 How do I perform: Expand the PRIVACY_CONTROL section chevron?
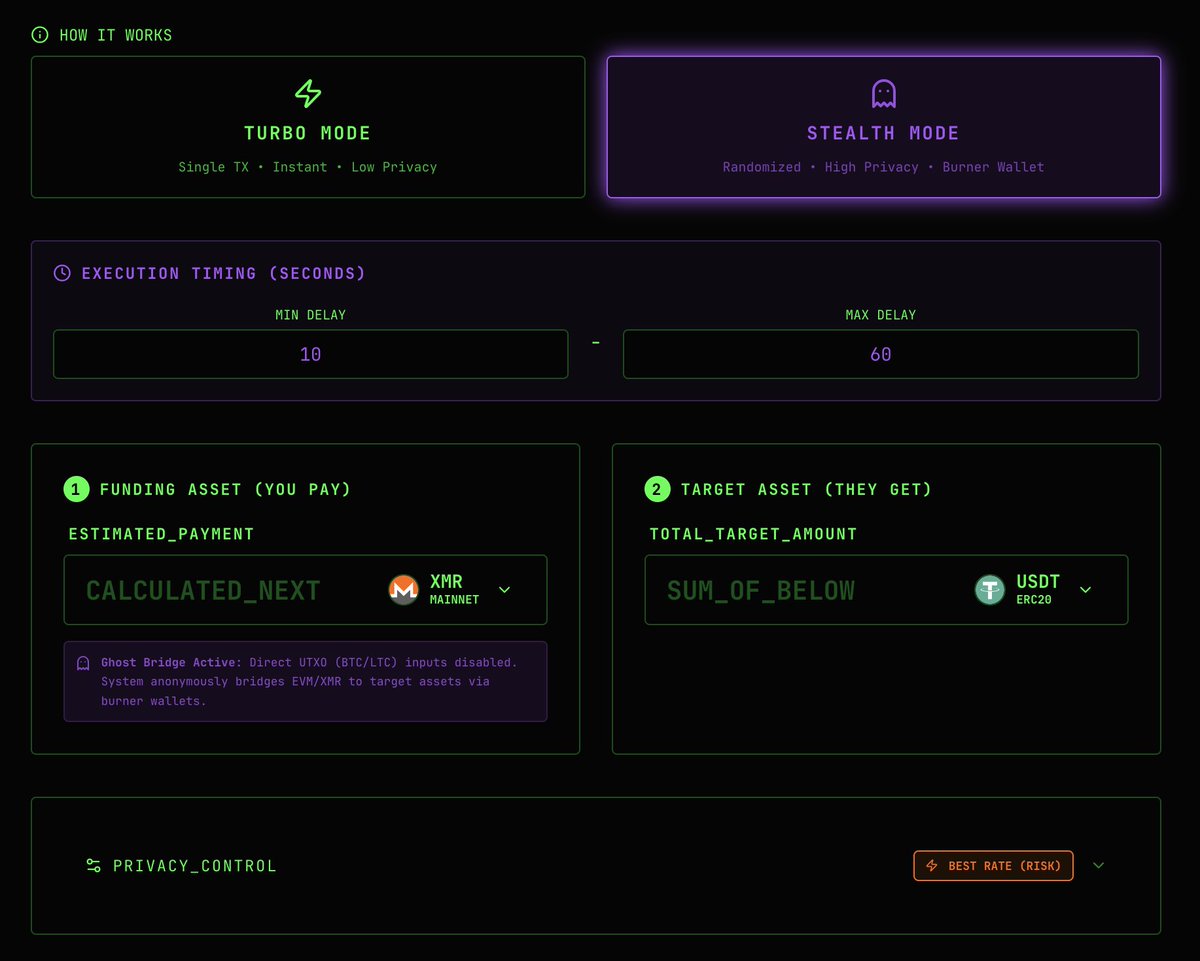tap(1099, 866)
